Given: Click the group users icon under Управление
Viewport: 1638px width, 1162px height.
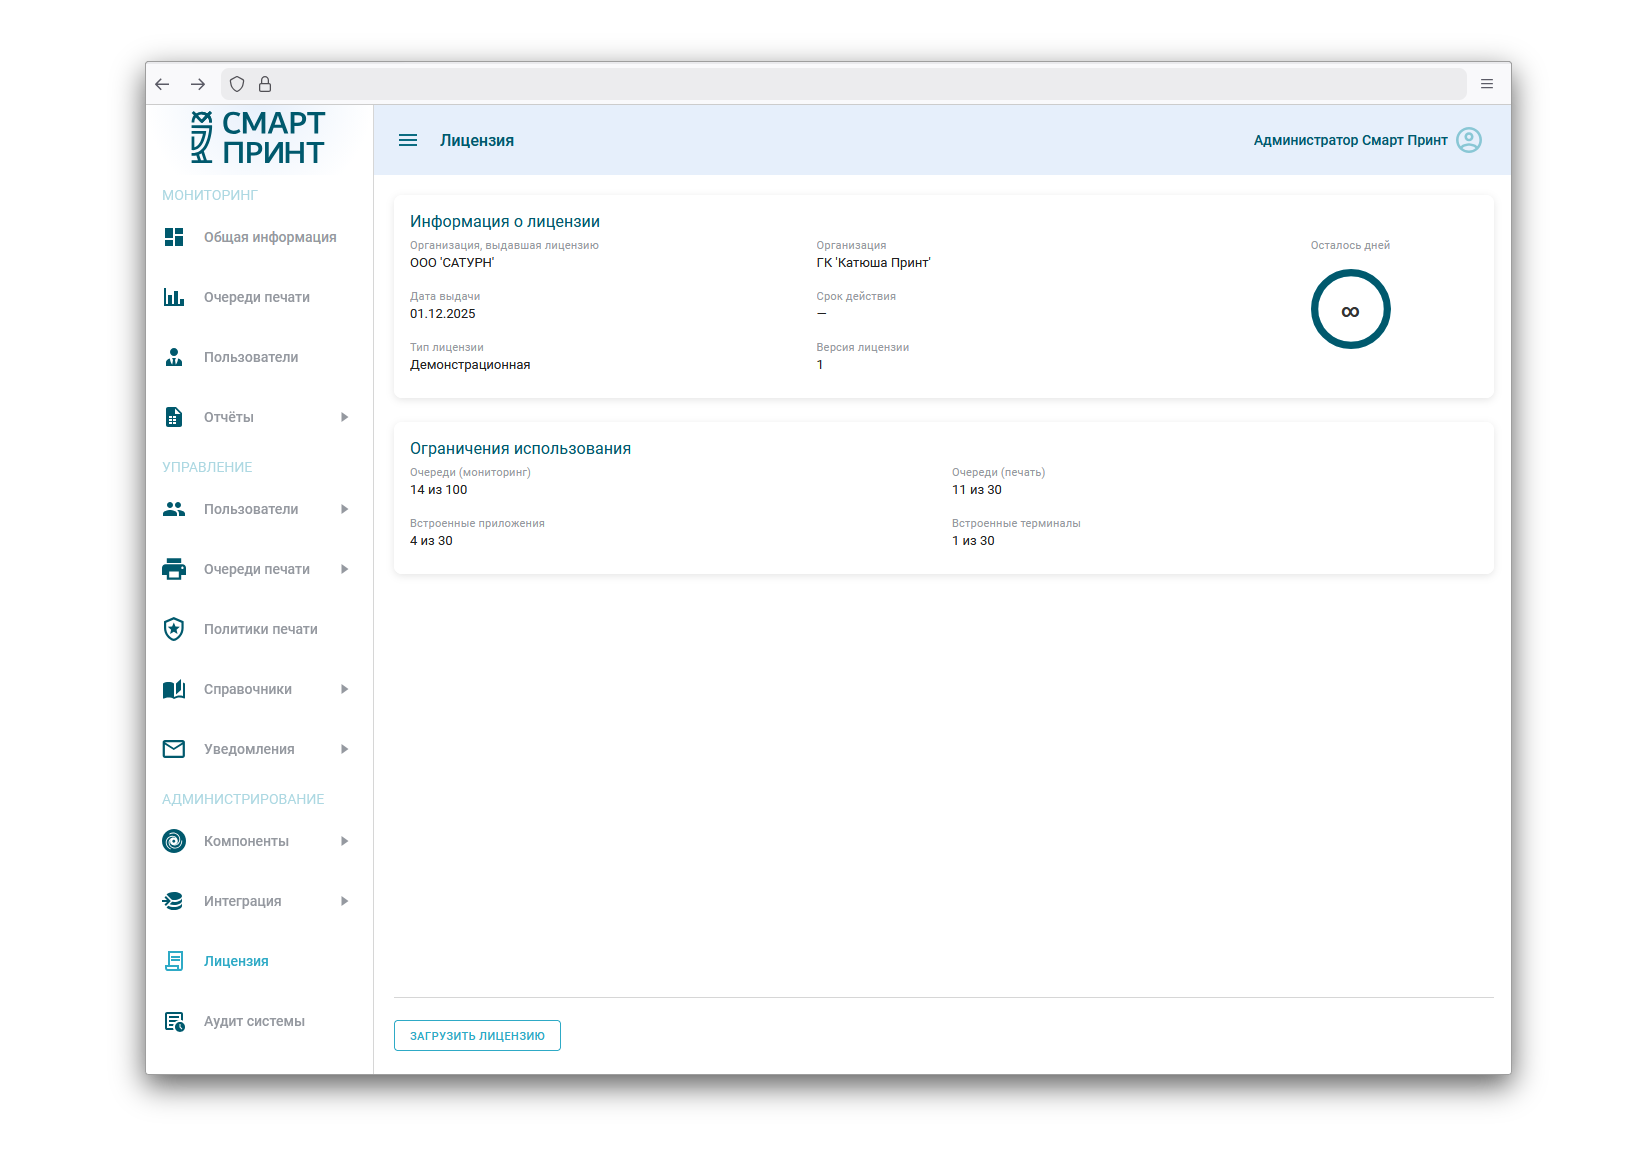Looking at the screenshot, I should pyautogui.click(x=174, y=509).
